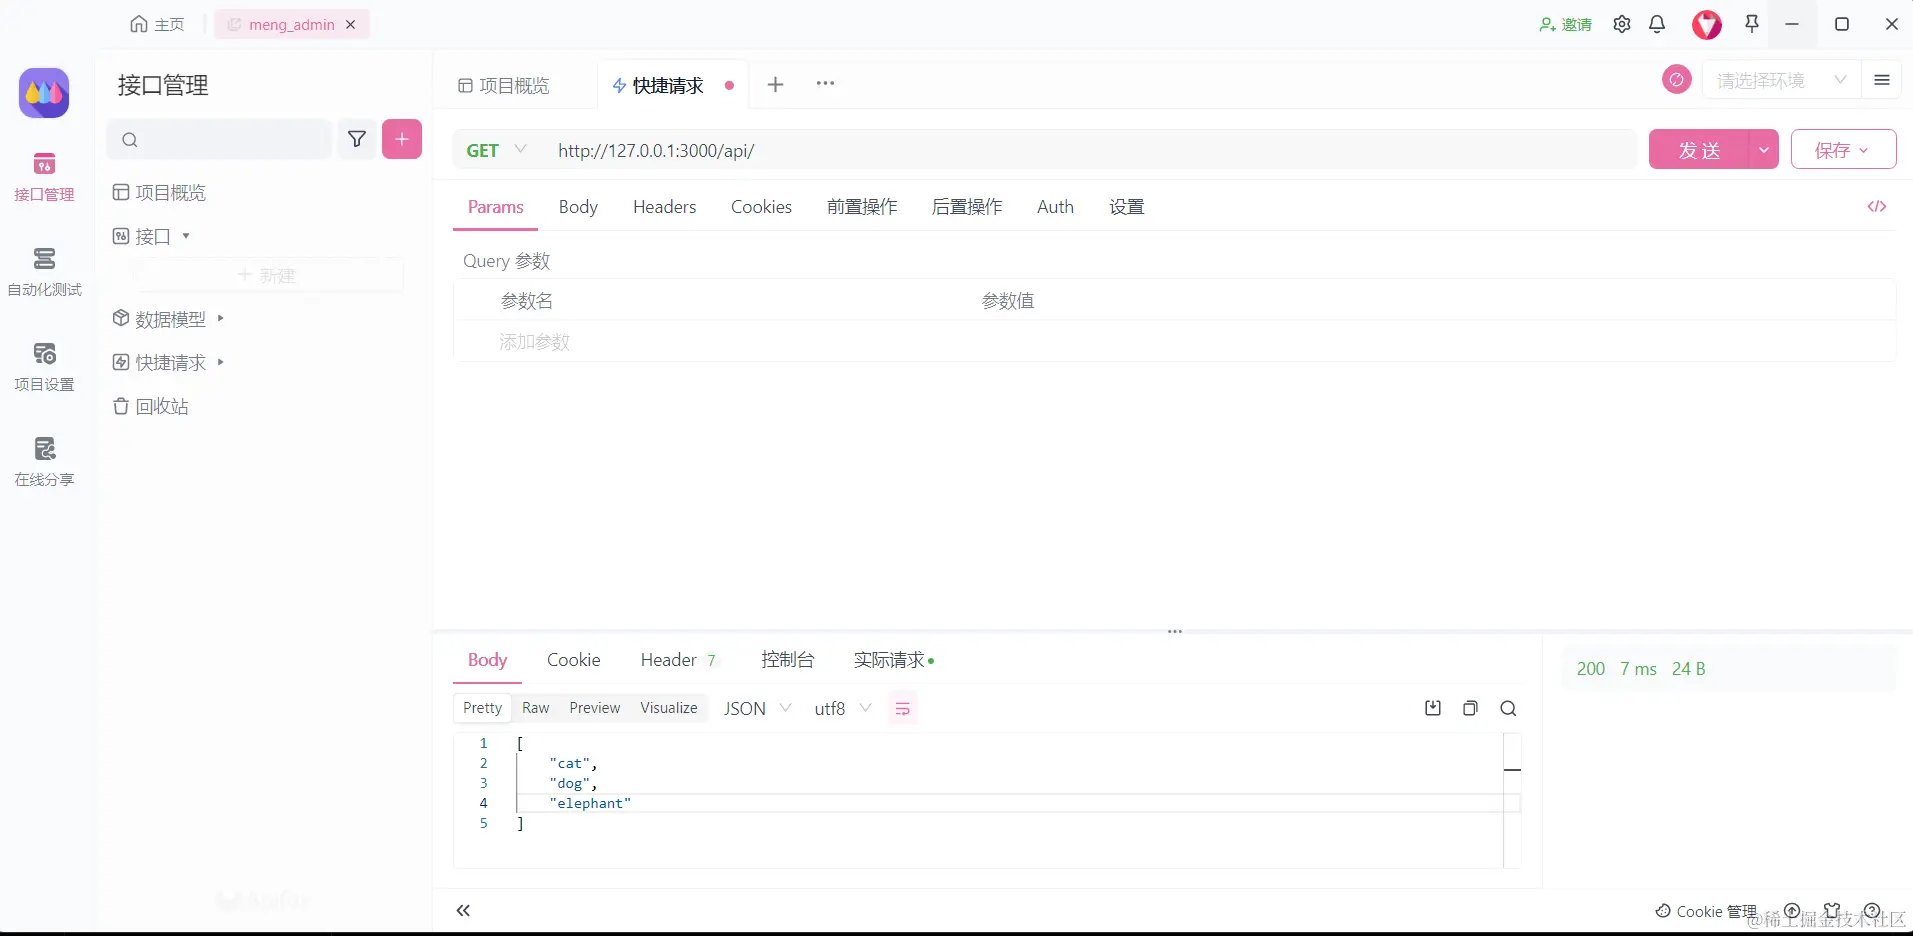
Task: Add a new tab with plus icon
Action: [x=775, y=85]
